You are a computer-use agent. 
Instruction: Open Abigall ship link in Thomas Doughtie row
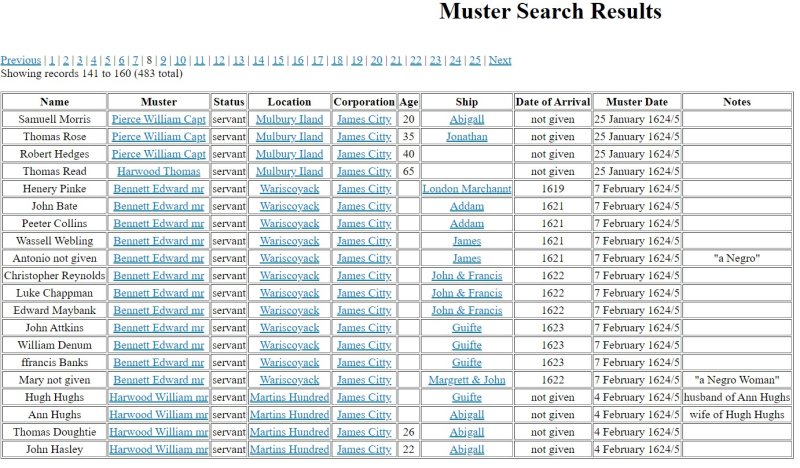click(467, 432)
